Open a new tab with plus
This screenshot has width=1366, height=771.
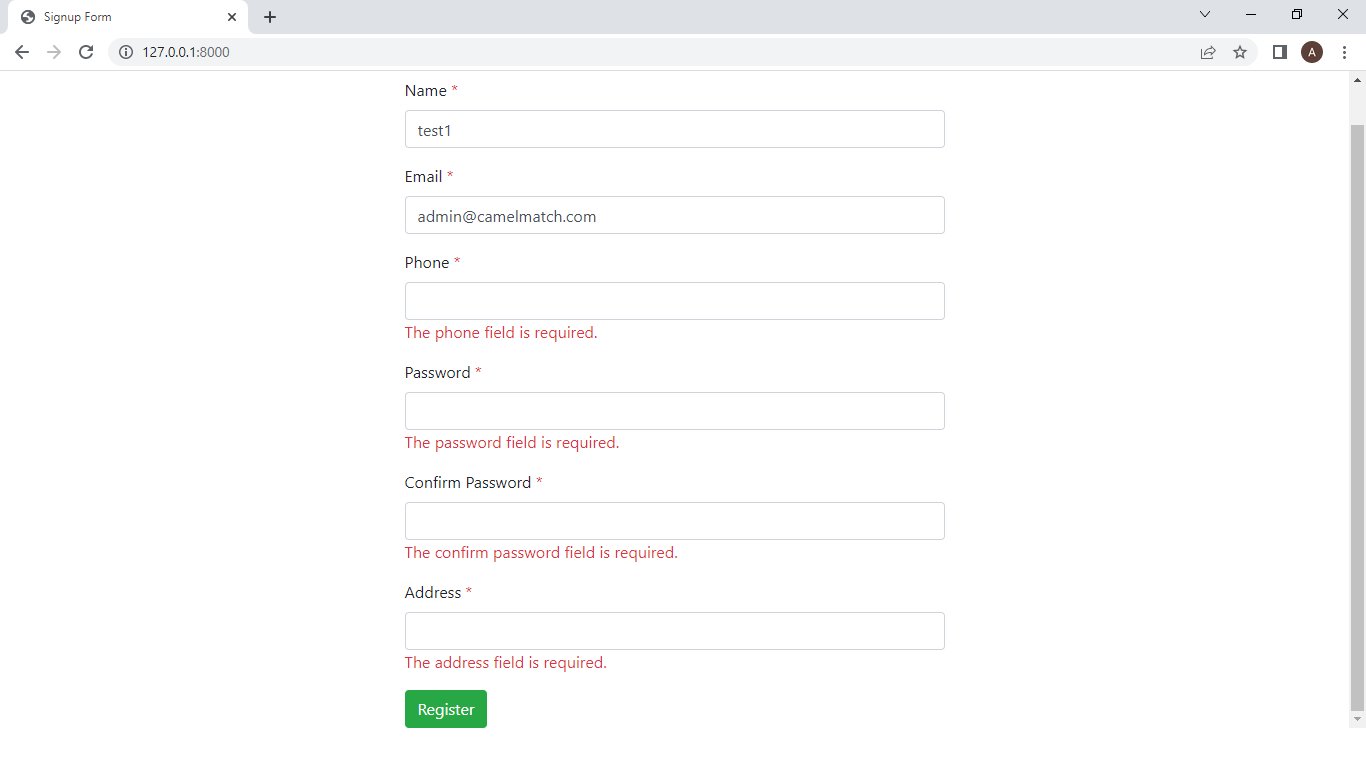(x=270, y=17)
